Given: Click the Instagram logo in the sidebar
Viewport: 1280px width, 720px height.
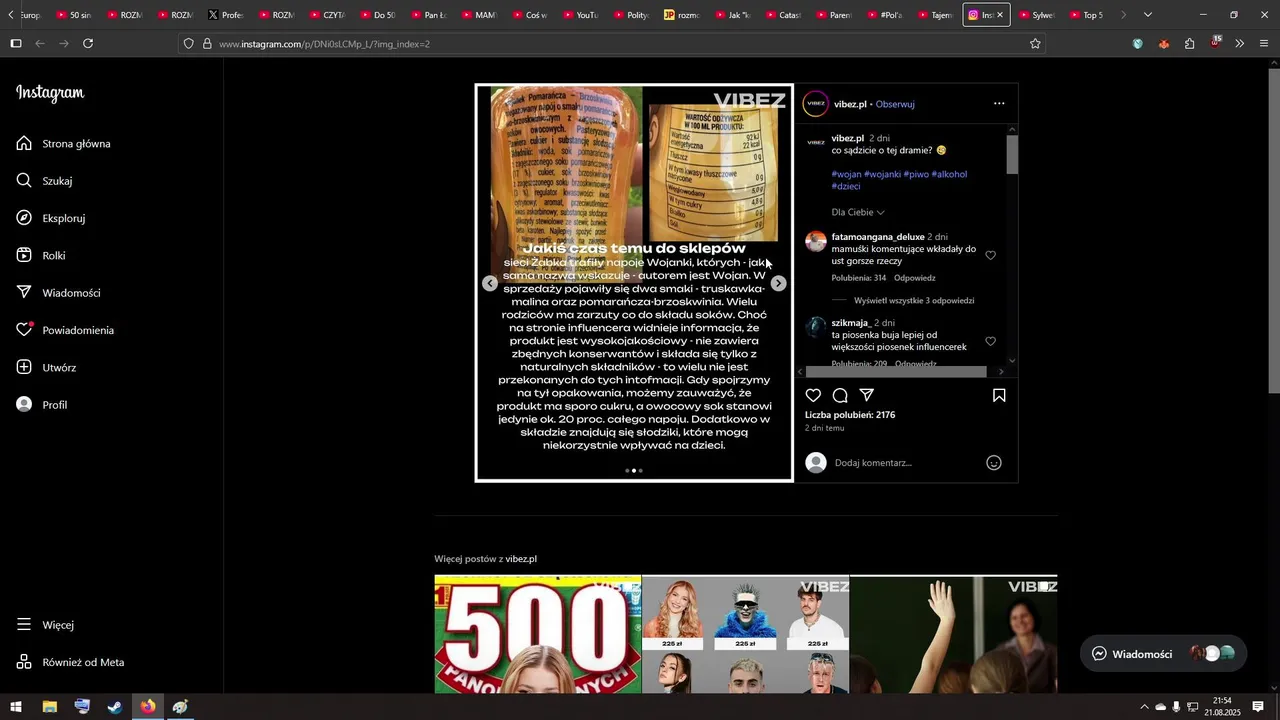Looking at the screenshot, I should 50,93.
